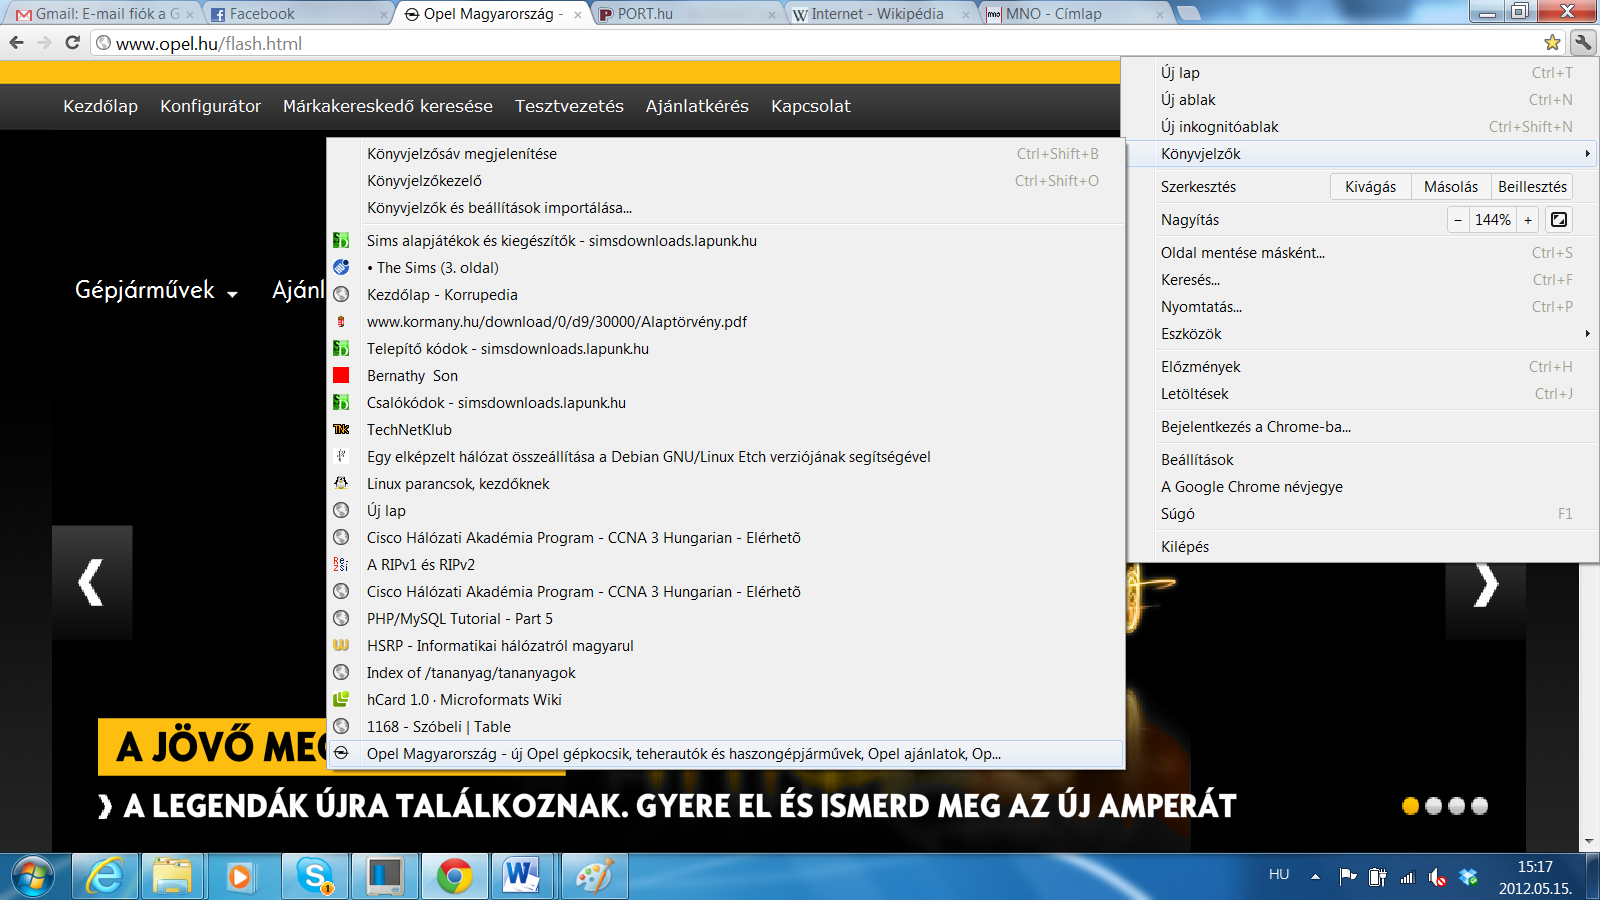Show previous slide with left carousel arrow
Image resolution: width=1600 pixels, height=900 pixels.
click(x=92, y=582)
